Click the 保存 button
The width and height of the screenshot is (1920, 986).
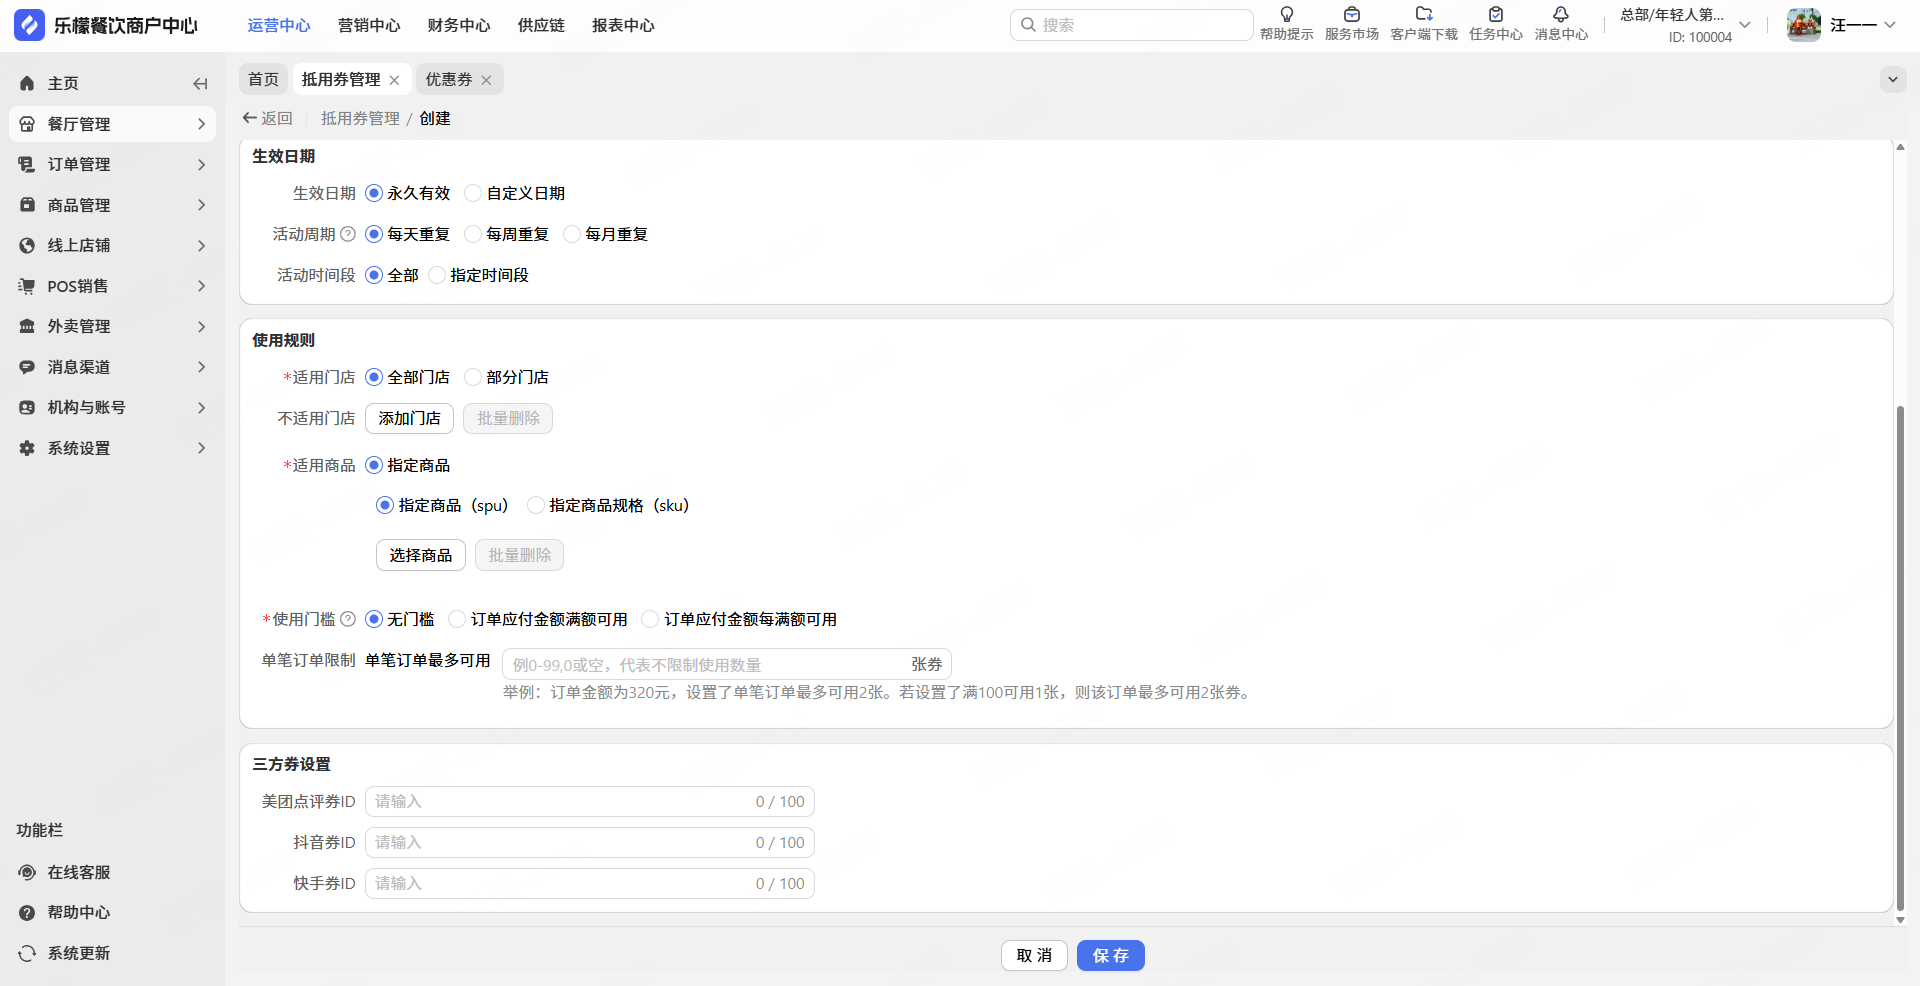click(x=1110, y=955)
